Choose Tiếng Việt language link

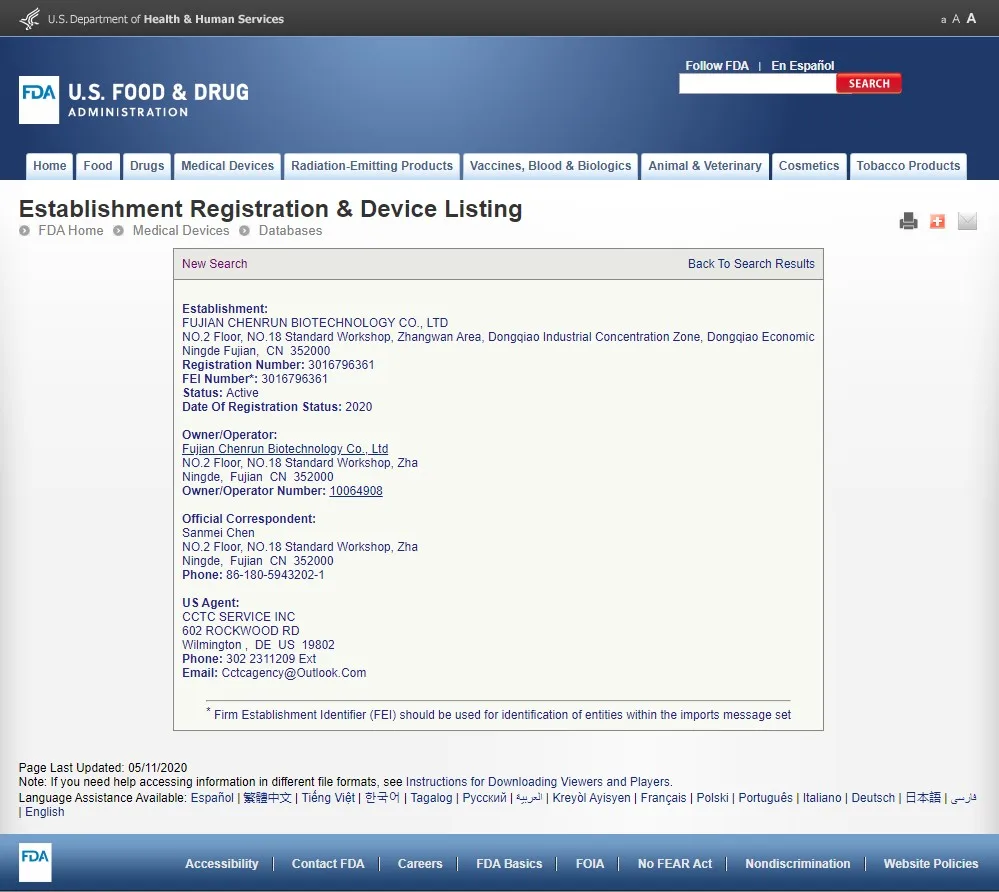328,798
